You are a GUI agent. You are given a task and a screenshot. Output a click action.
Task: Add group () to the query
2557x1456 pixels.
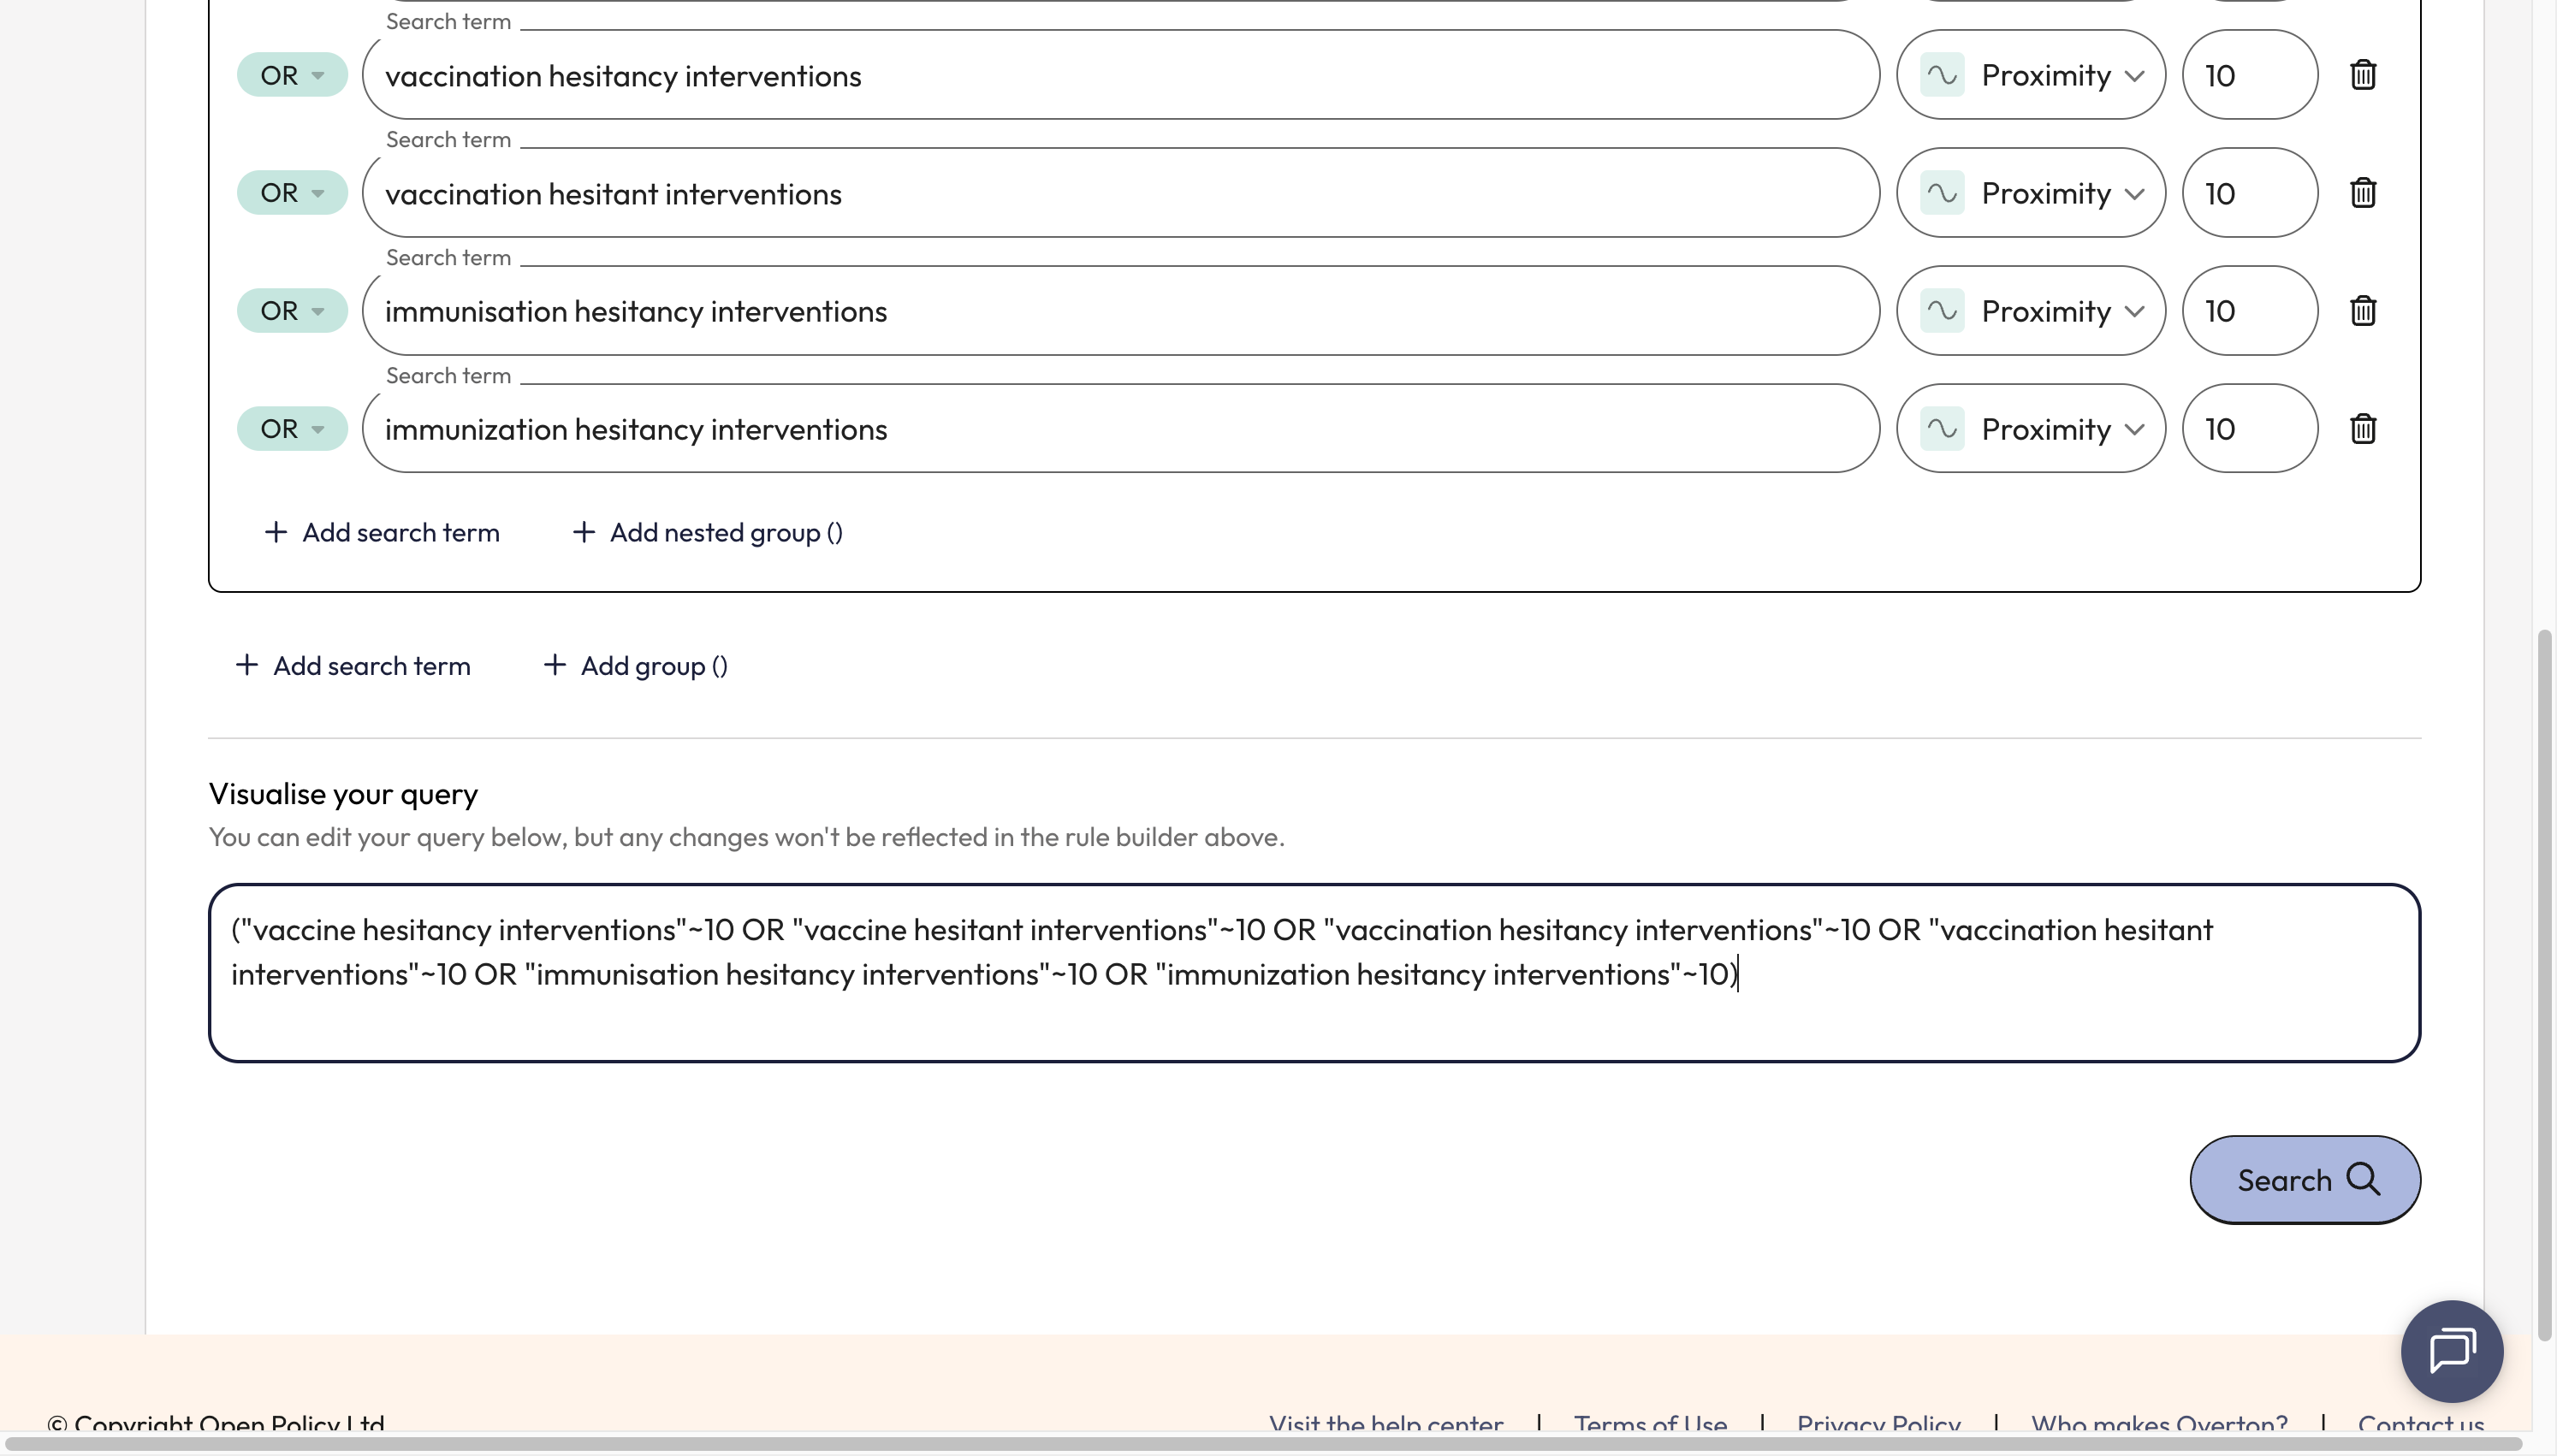(x=636, y=666)
